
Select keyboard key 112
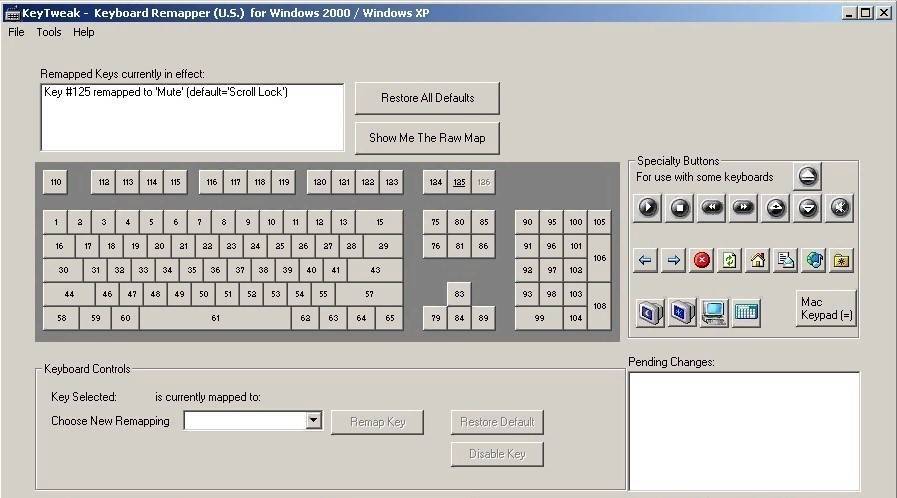(104, 182)
